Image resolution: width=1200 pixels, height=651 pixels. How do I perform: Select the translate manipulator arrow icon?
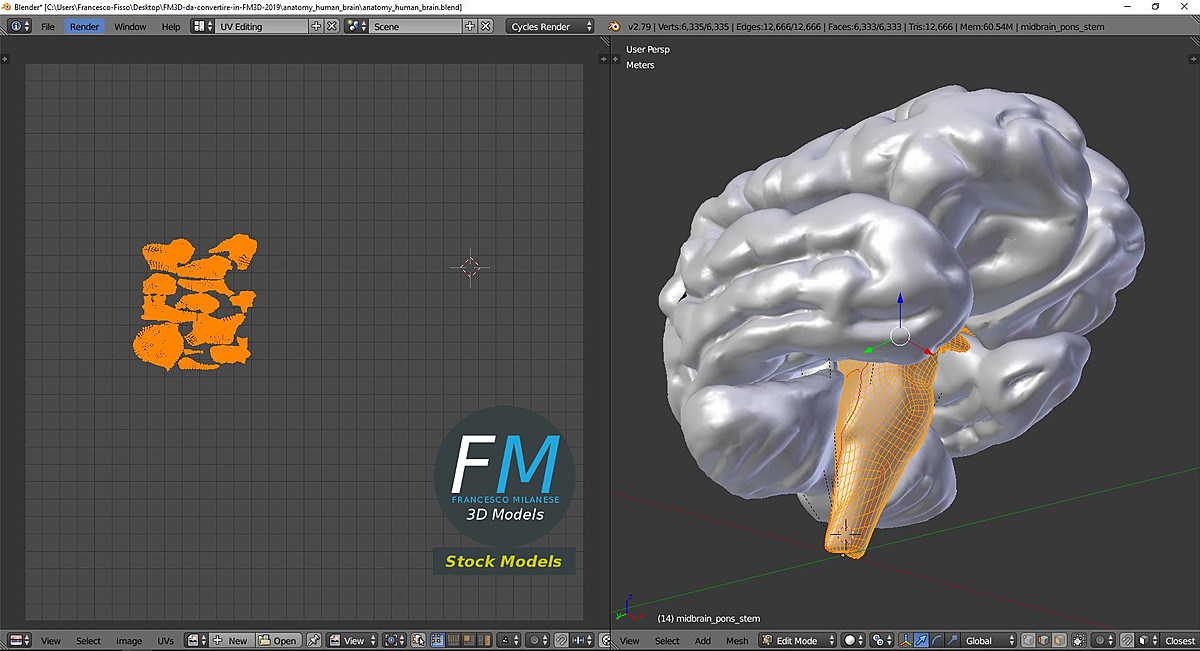point(921,640)
